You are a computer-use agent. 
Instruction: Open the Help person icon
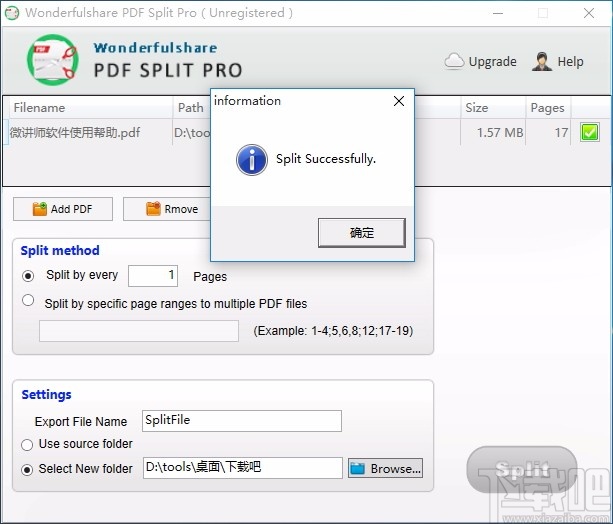tap(541, 61)
